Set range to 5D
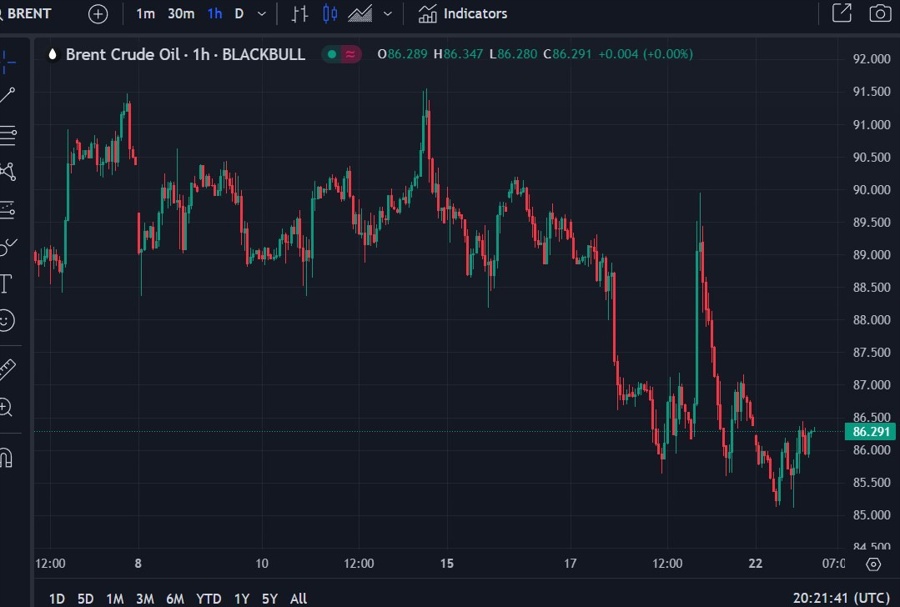 point(86,598)
